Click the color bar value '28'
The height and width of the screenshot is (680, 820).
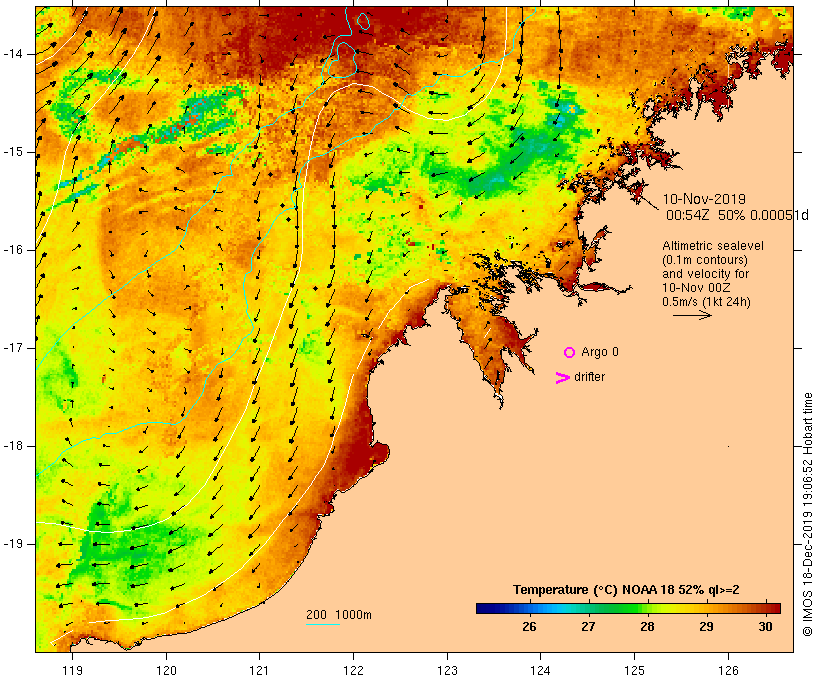[x=647, y=627]
